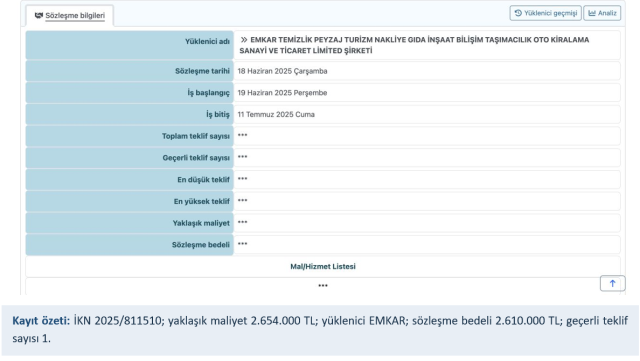This screenshot has width=640, height=361.
Task: Click the handshake icon on the Sözleşme bilgileri tab
Action: (39, 16)
